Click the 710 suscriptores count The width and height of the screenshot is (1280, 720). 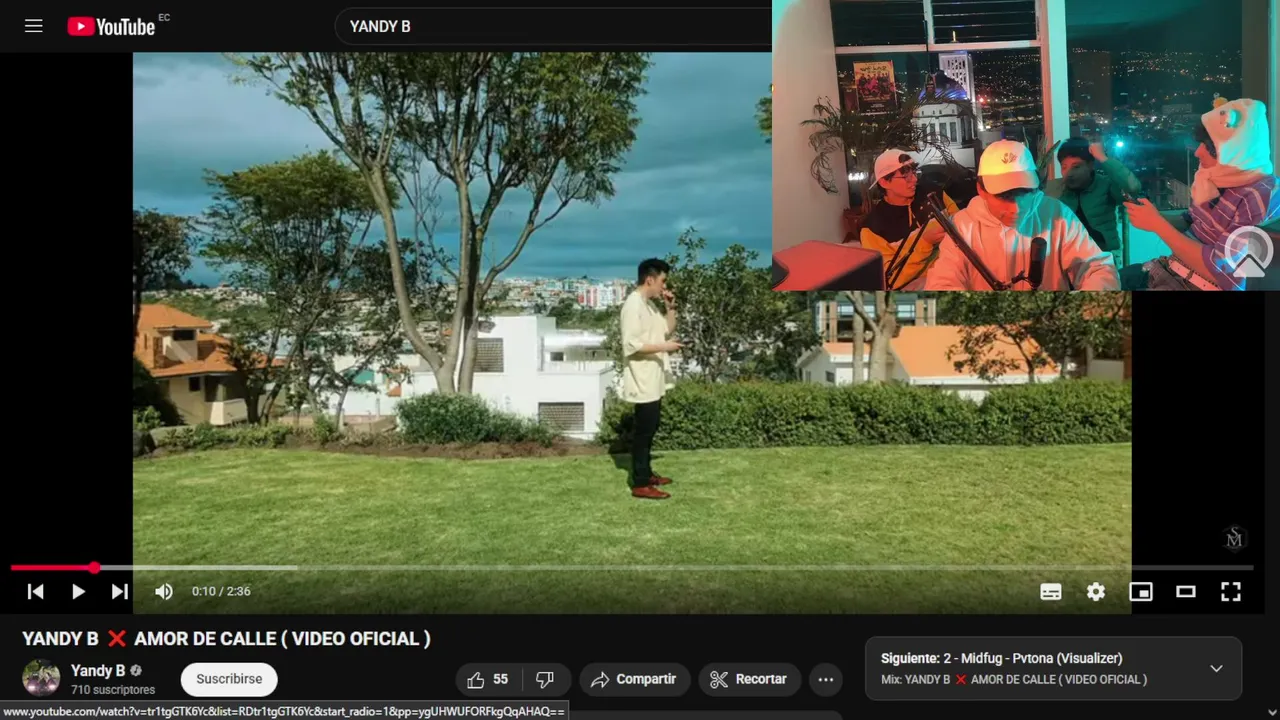coord(113,690)
